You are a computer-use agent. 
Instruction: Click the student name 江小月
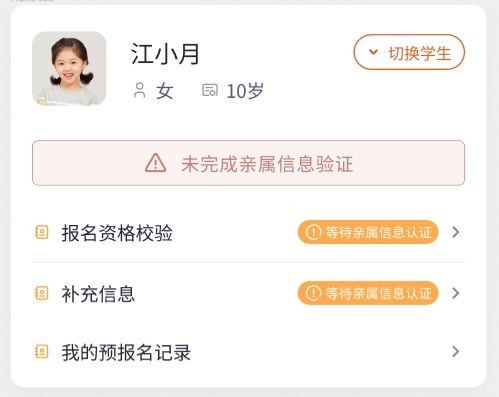click(x=165, y=54)
